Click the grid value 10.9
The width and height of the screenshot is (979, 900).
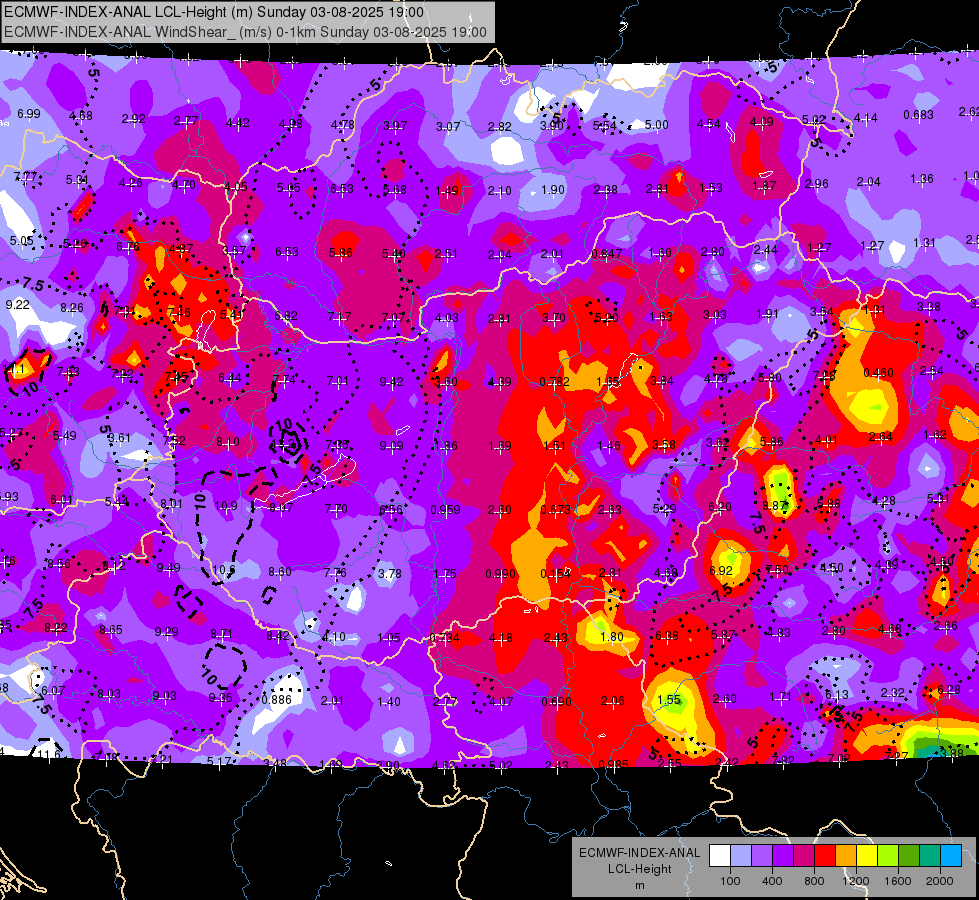(x=225, y=505)
